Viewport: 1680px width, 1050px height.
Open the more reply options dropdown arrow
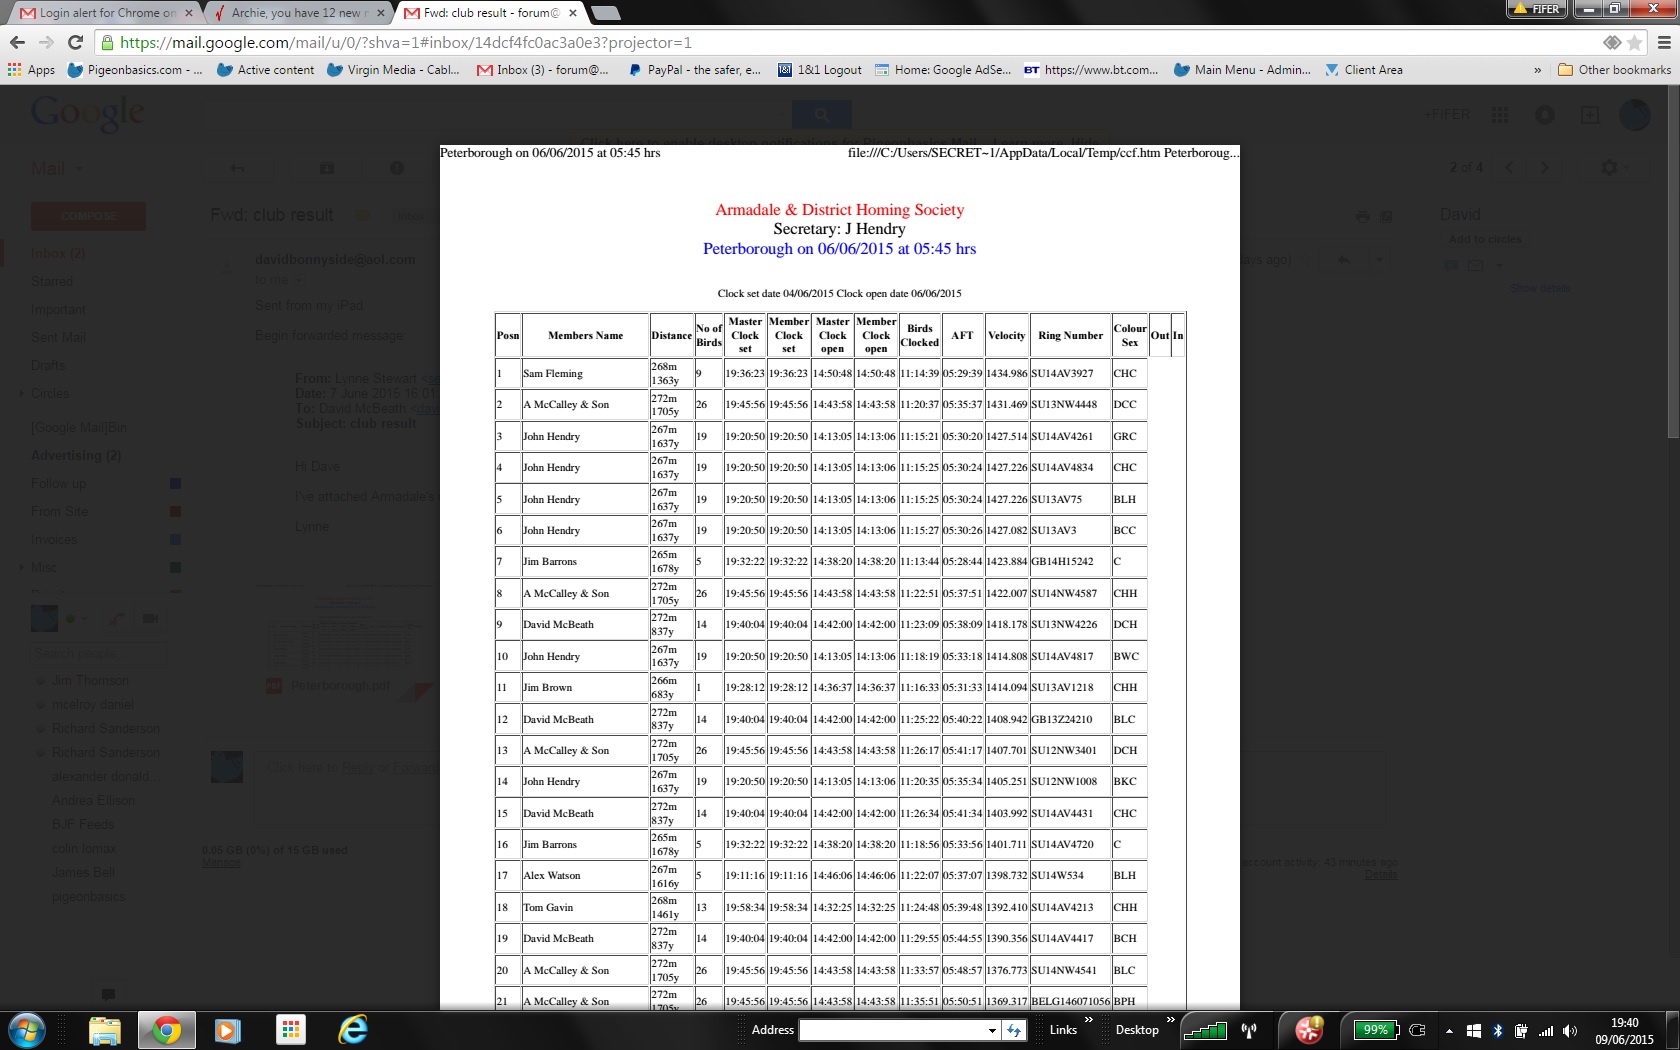tap(1379, 260)
